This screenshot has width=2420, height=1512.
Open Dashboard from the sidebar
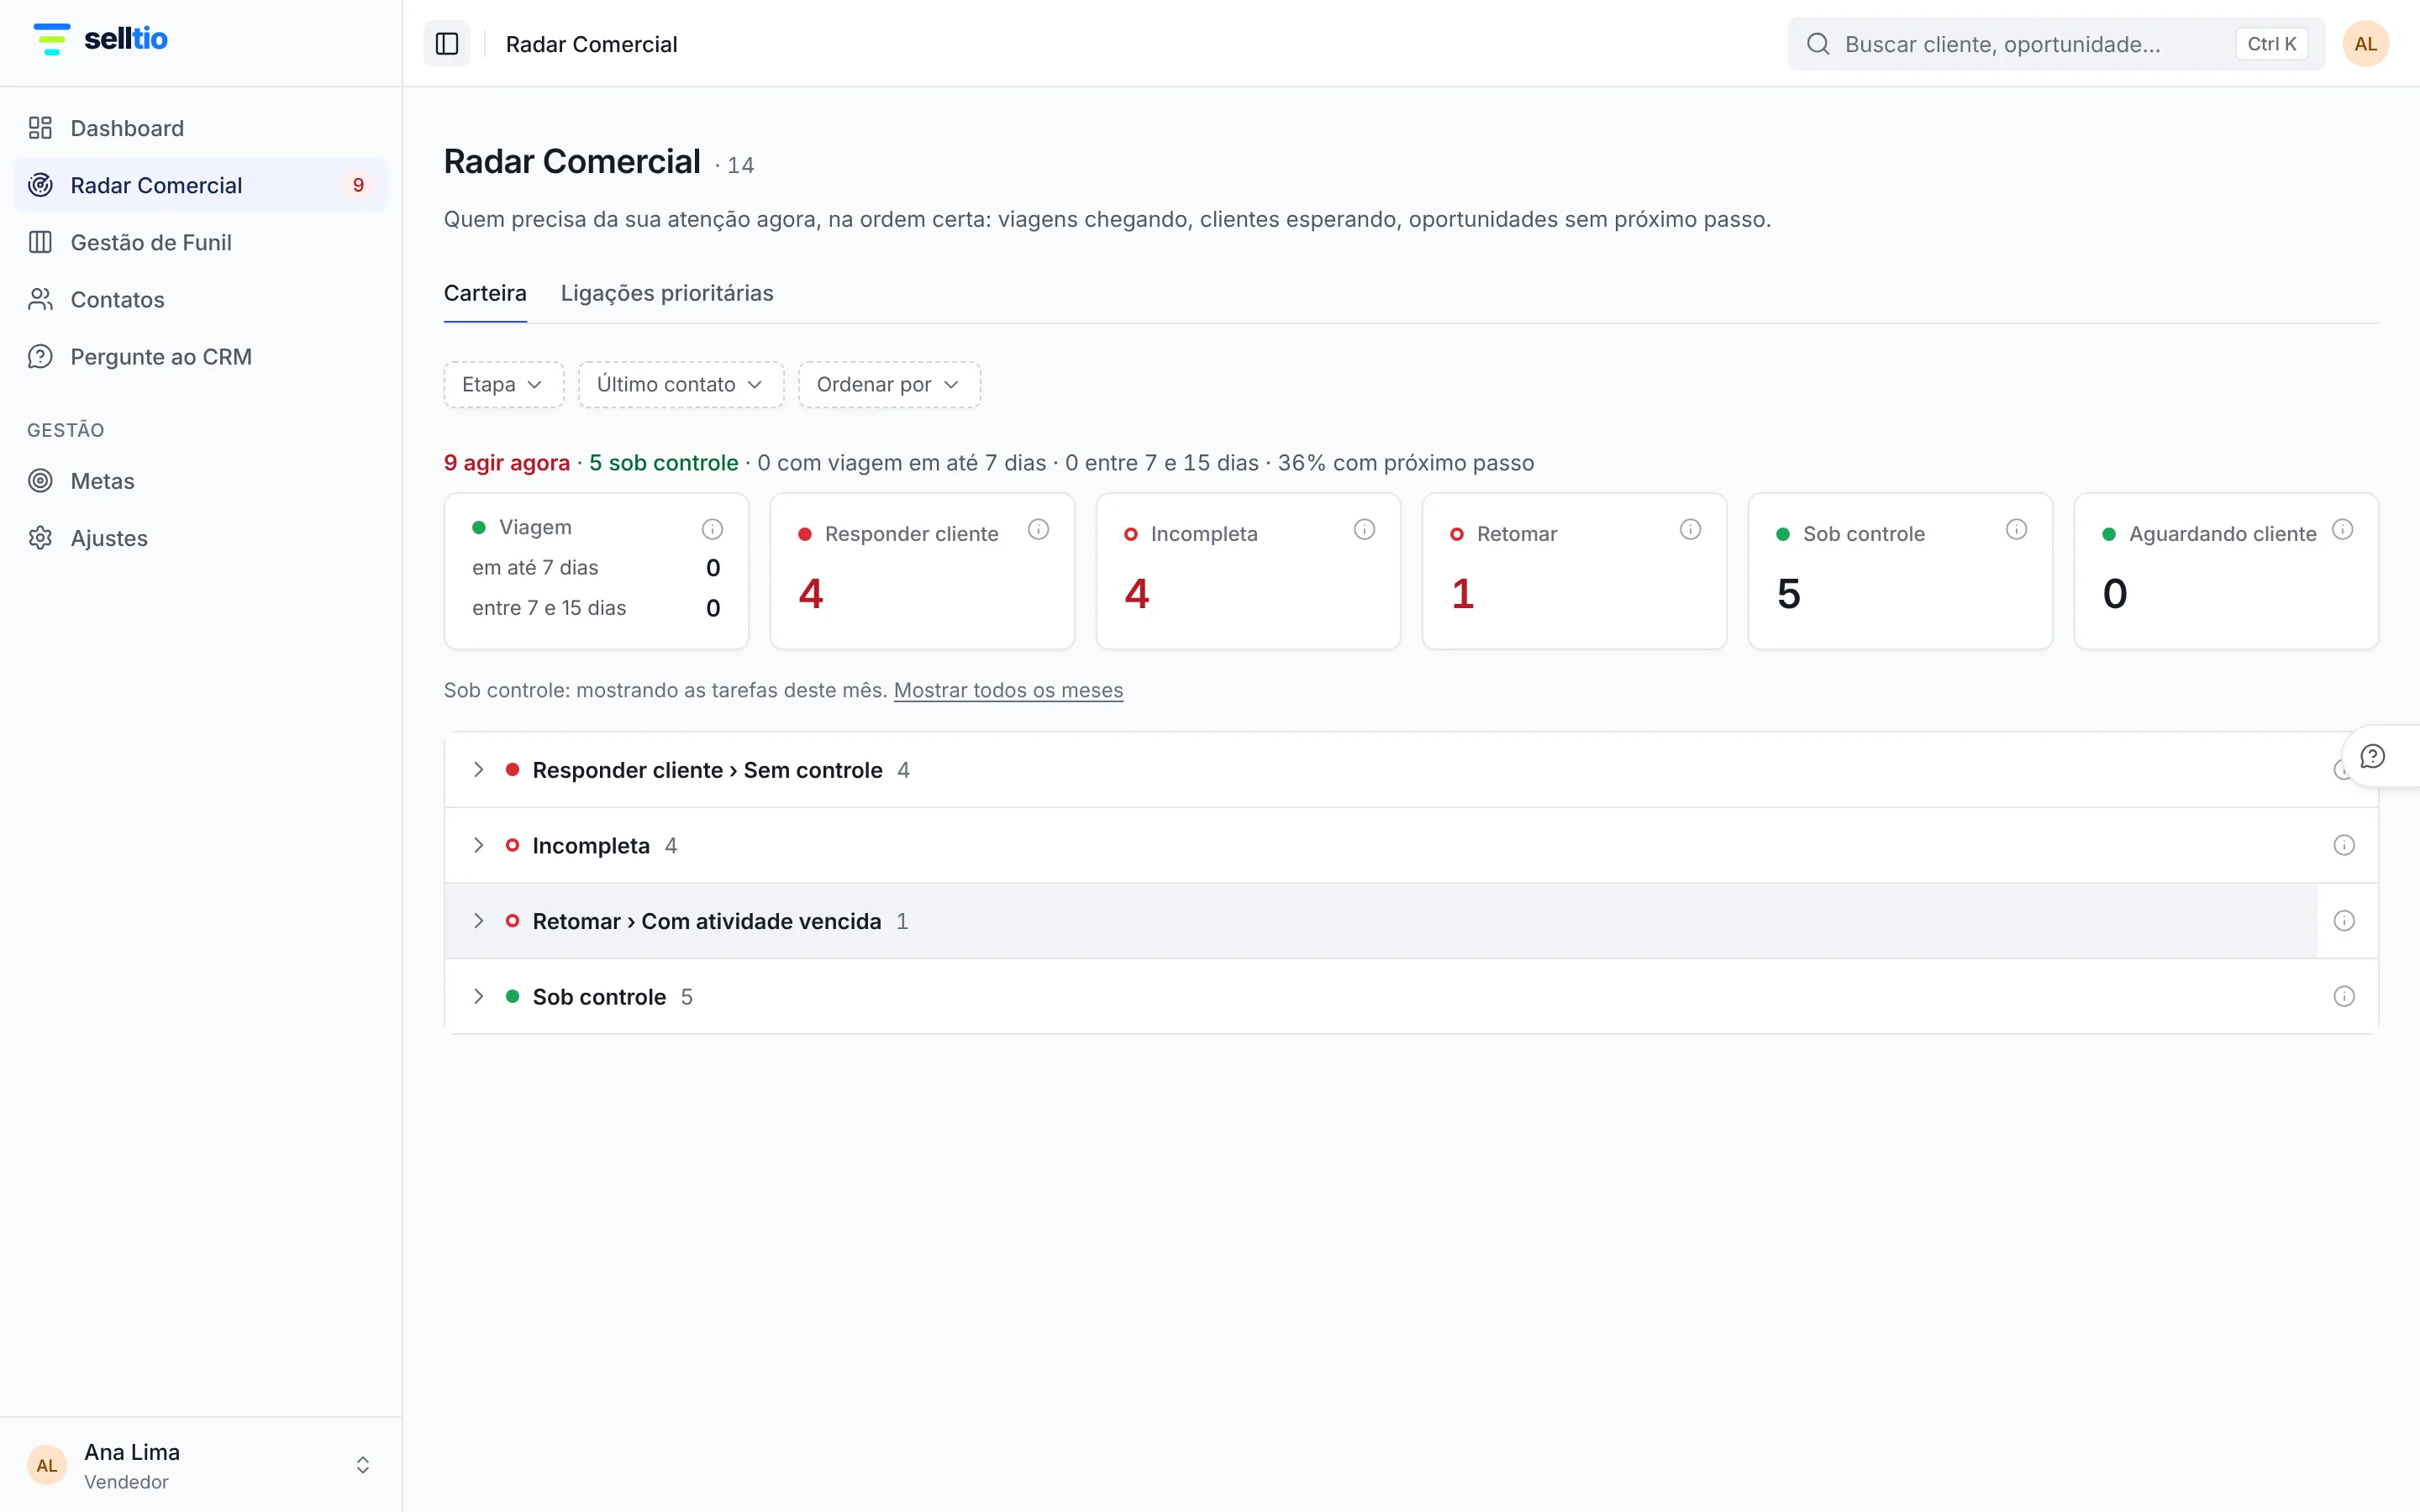click(200, 128)
